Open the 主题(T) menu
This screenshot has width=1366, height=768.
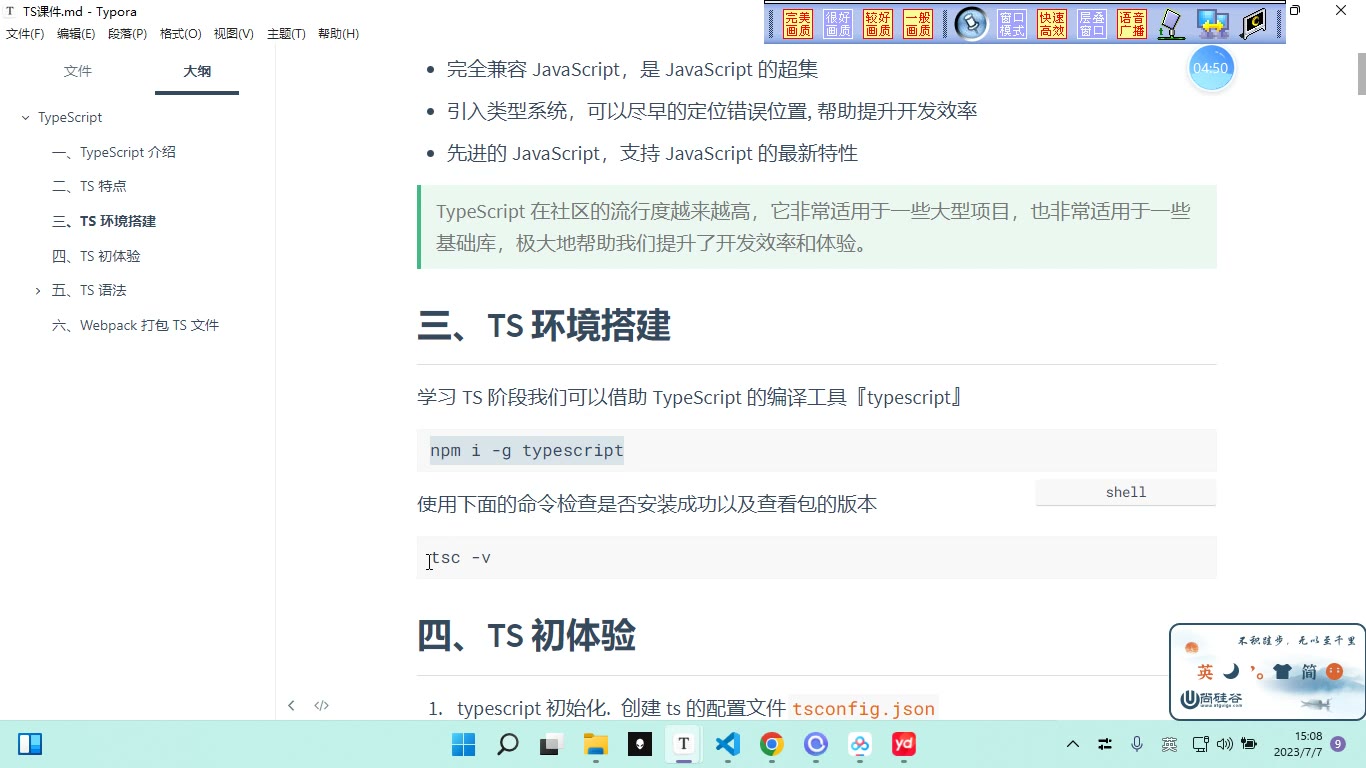pyautogui.click(x=286, y=34)
